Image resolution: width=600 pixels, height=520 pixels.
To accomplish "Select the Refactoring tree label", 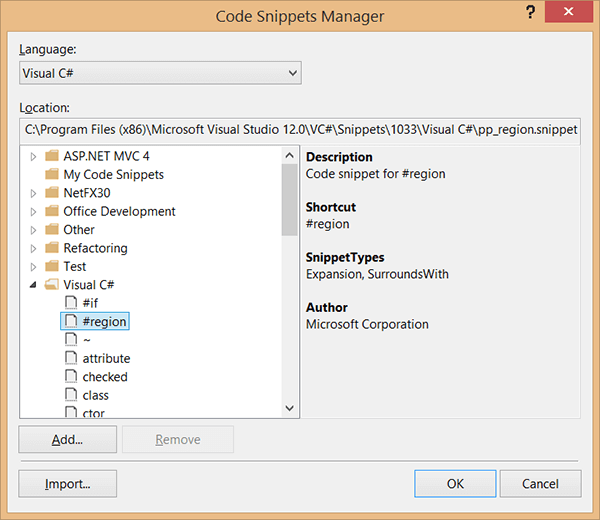I will pos(96,248).
